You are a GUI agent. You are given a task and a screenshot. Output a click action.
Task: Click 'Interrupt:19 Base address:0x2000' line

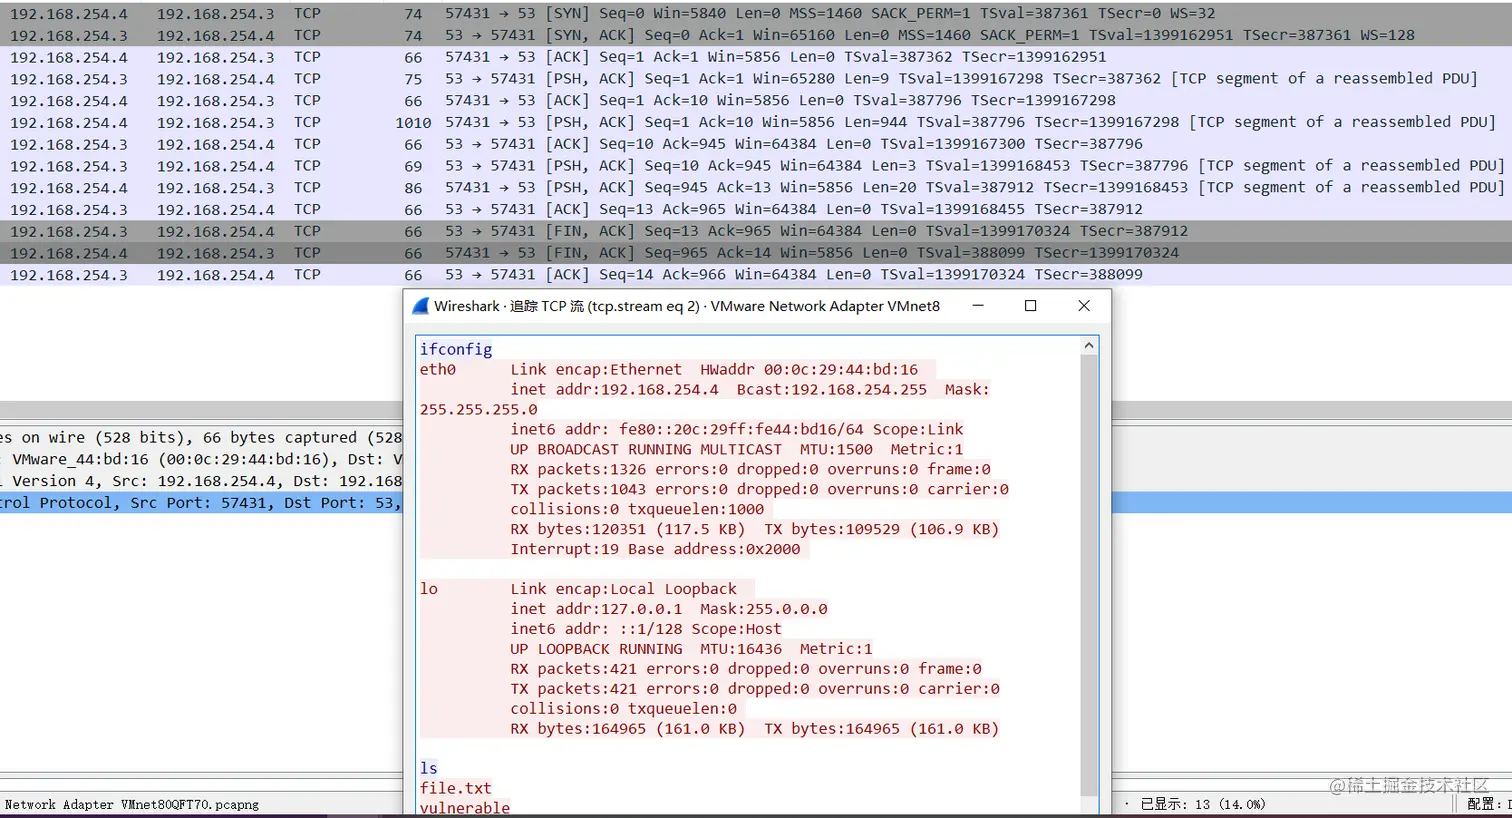655,549
